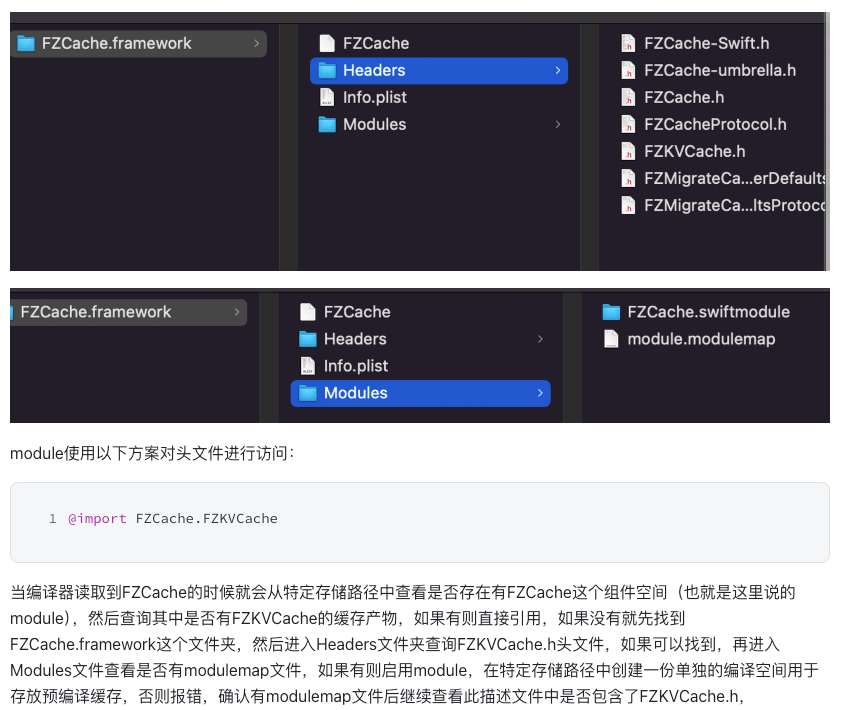Image resolution: width=862 pixels, height=710 pixels.
Task: Expand the chevron on highlighted Headers row
Action: point(557,70)
